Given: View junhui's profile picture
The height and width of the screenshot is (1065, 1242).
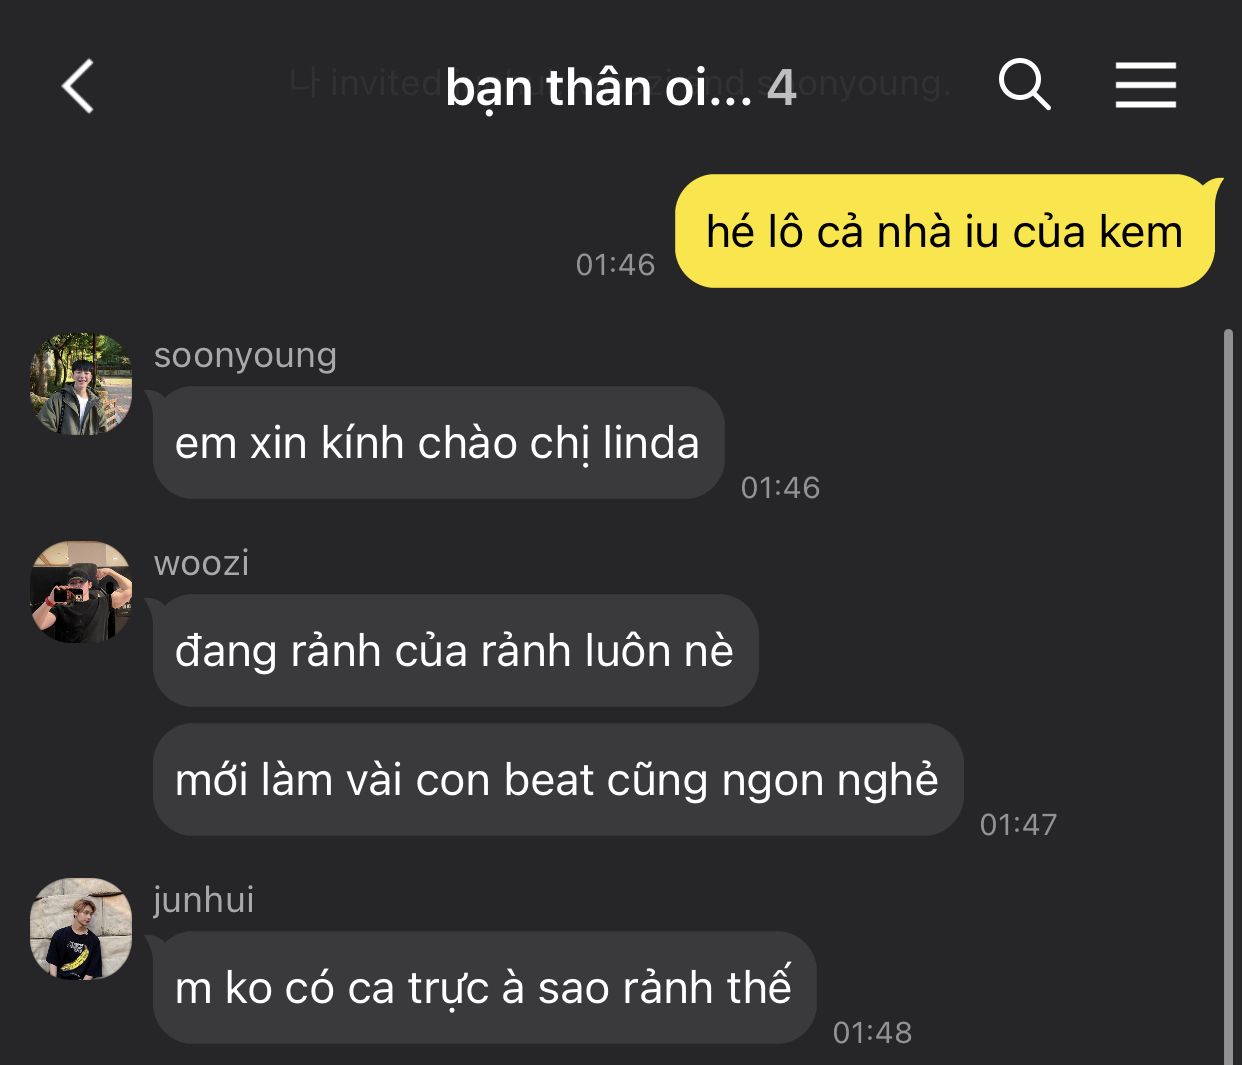Looking at the screenshot, I should pyautogui.click(x=81, y=929).
